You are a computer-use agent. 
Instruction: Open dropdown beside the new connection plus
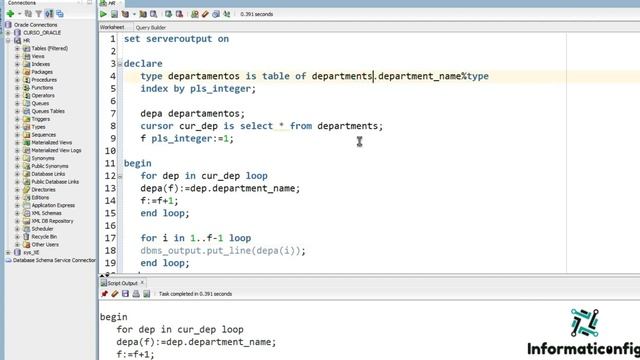coord(19,14)
